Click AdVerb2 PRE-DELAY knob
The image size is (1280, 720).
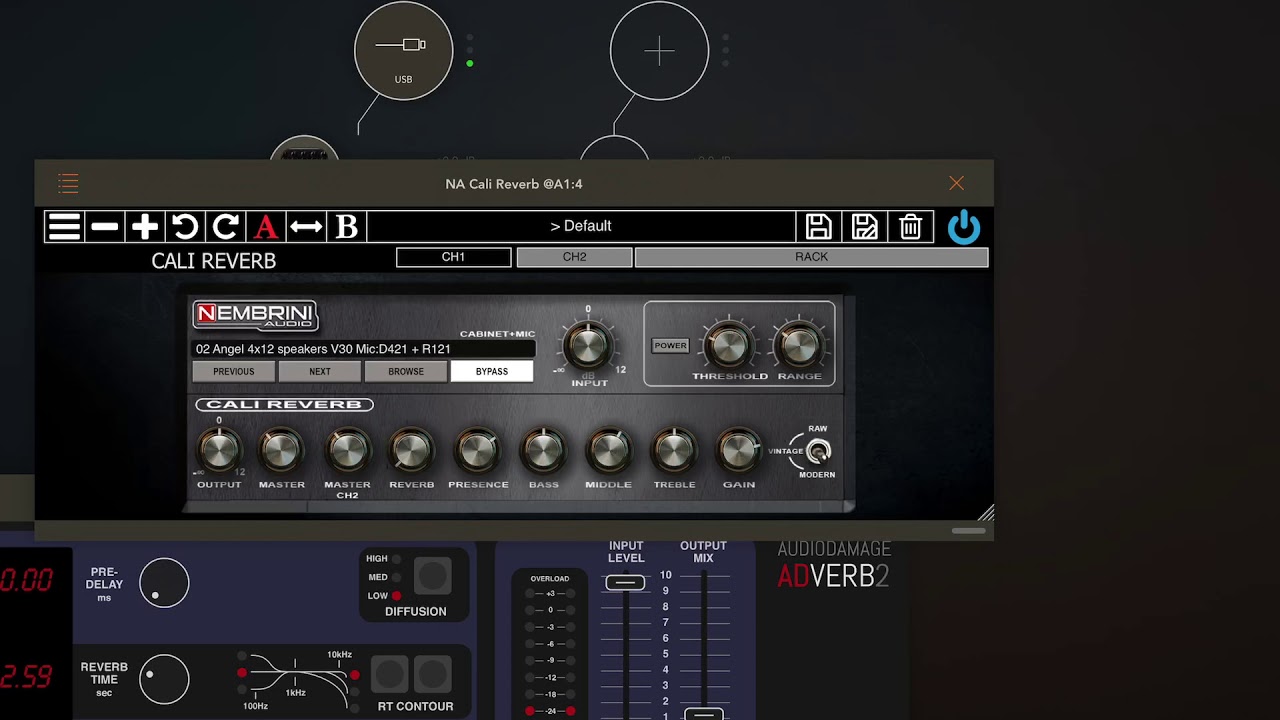(164, 583)
